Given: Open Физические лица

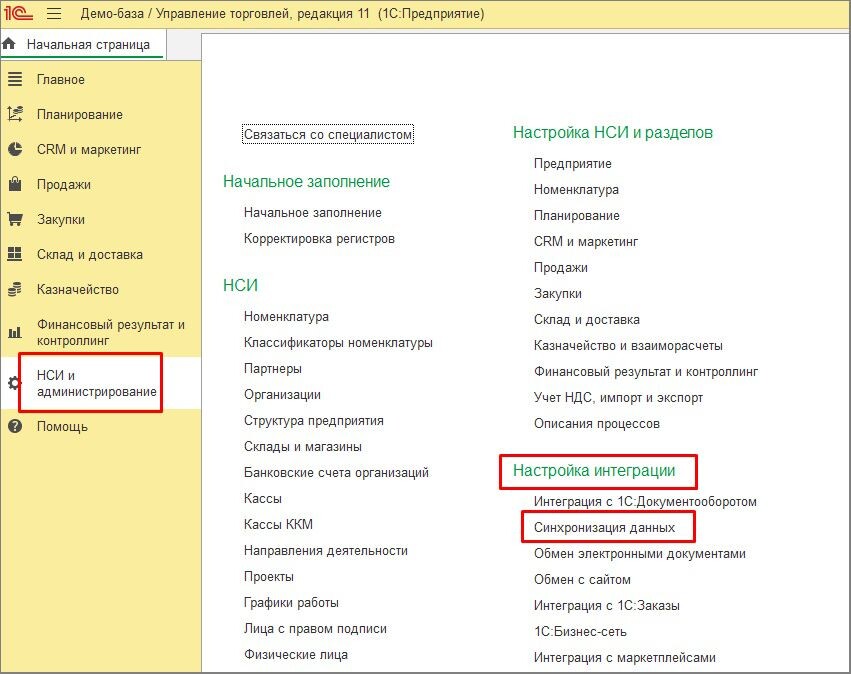Looking at the screenshot, I should pyautogui.click(x=296, y=654).
